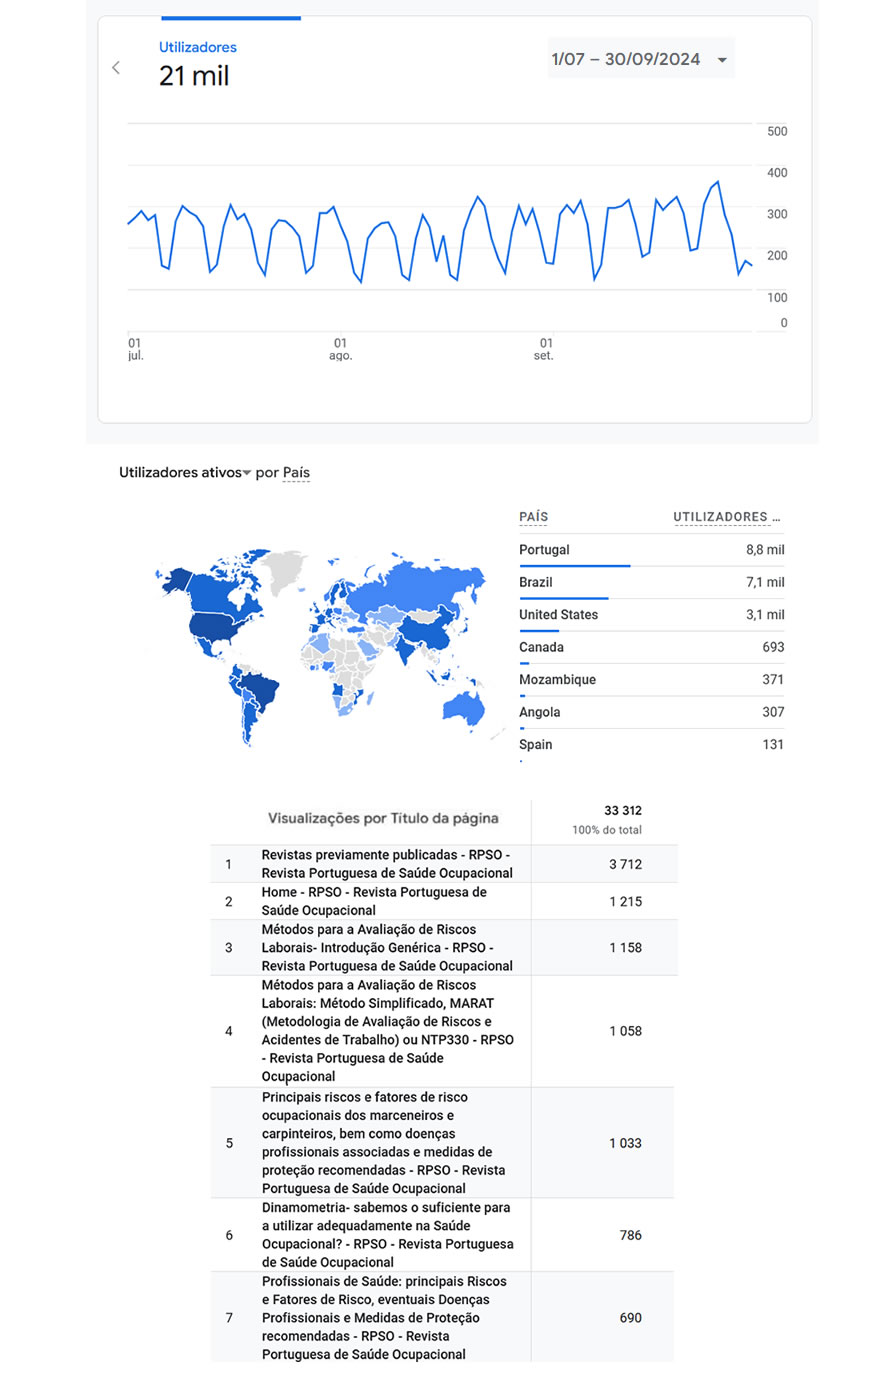This screenshot has width=887, height=1380.
Task: Click the Dinamometria page title row
Action: coord(387,1235)
